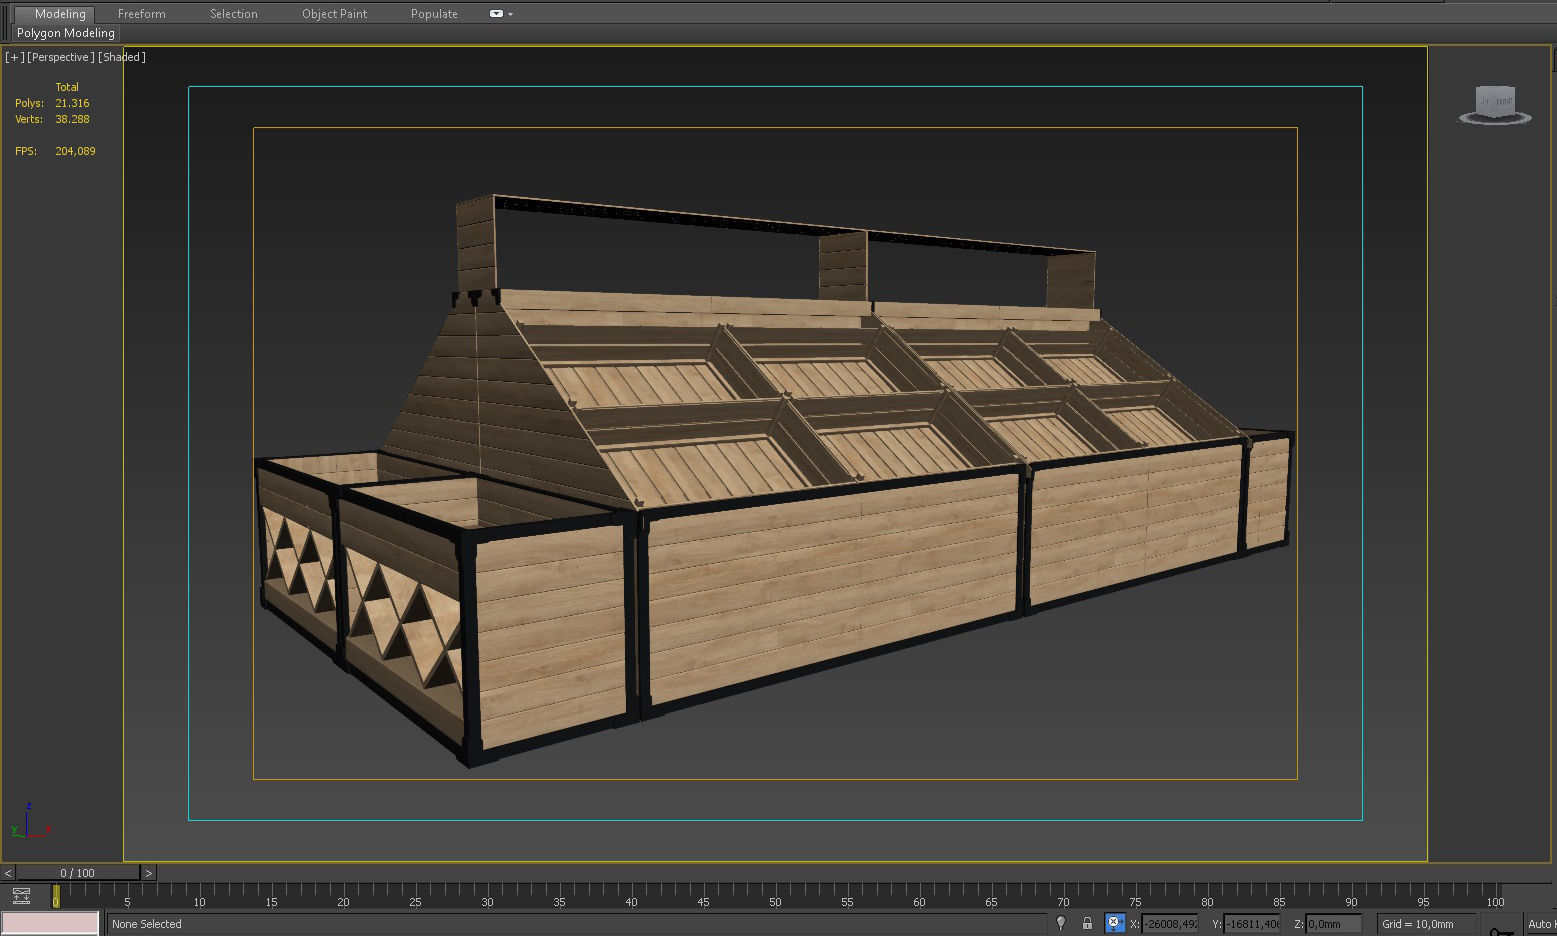Image resolution: width=1557 pixels, height=936 pixels.
Task: Click the 0 / 100 time slider handle
Action: [x=78, y=873]
